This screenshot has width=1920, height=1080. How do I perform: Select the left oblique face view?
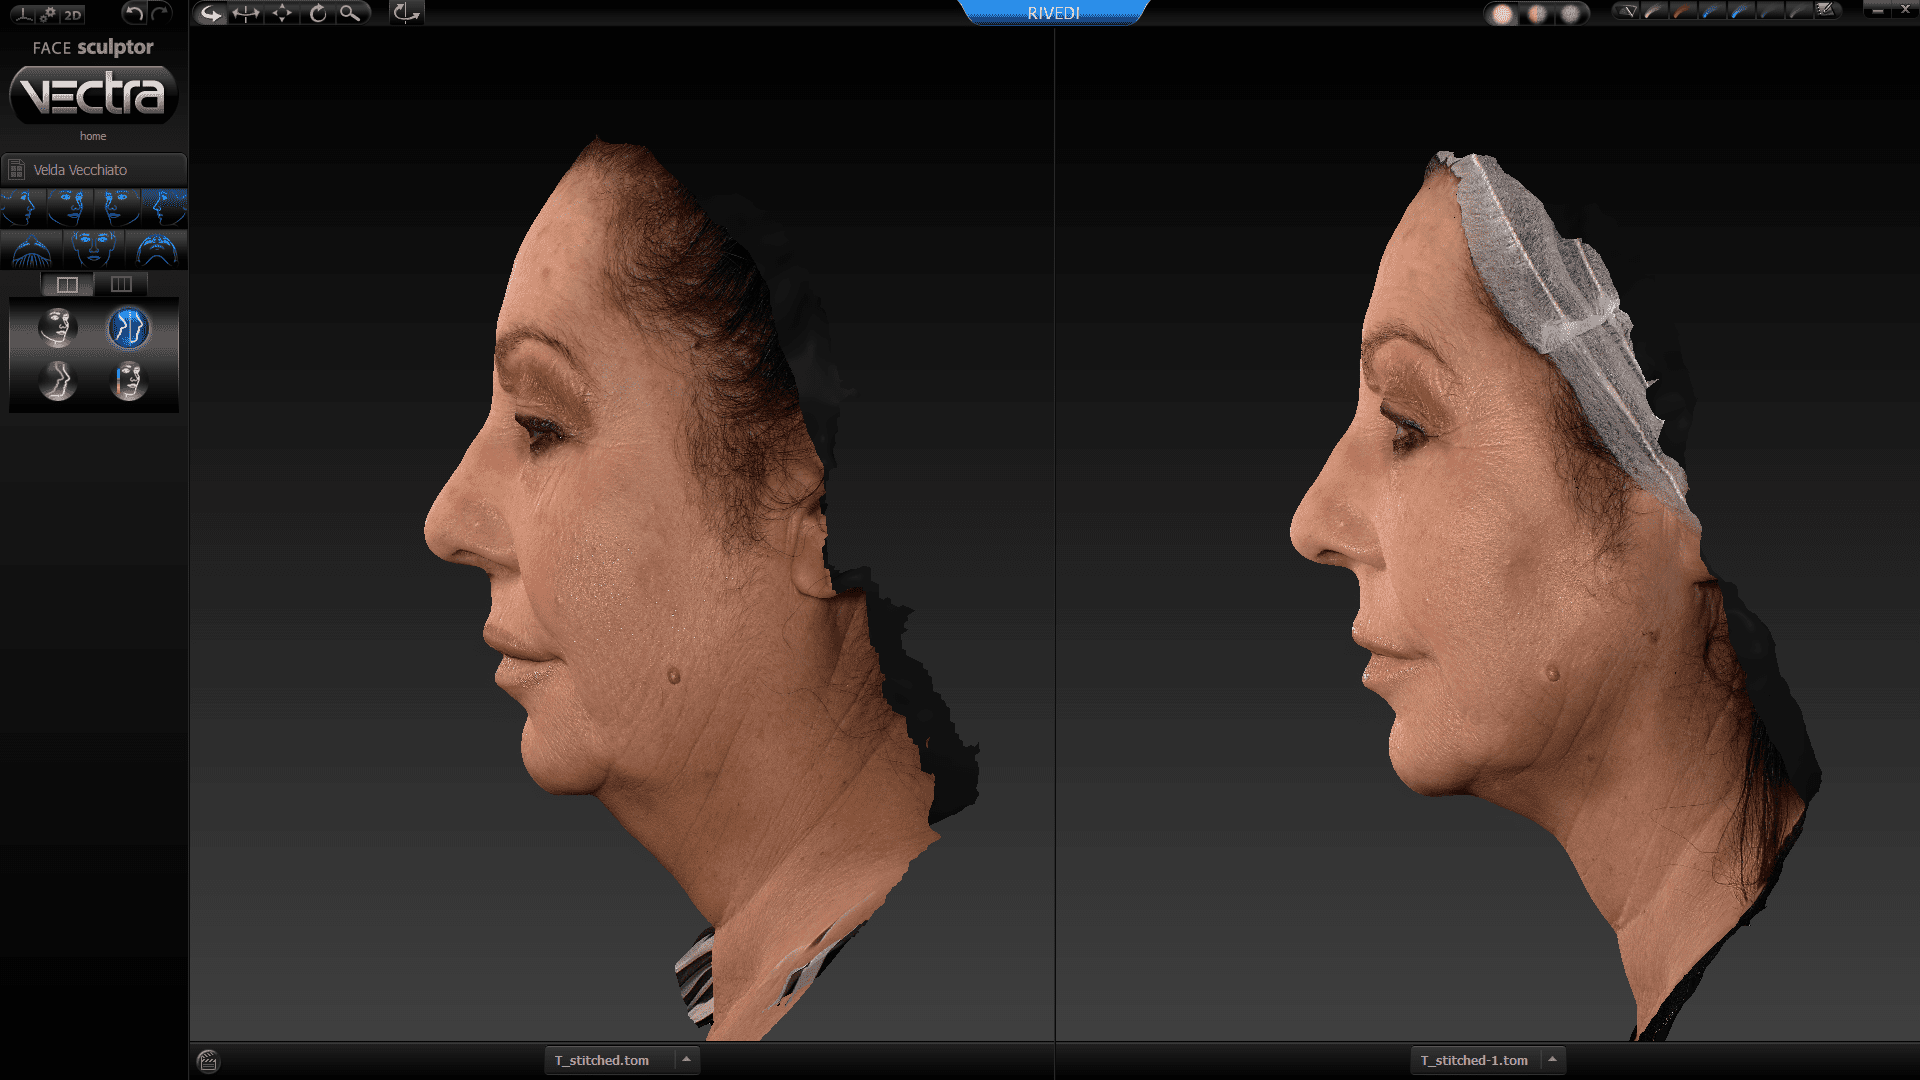click(117, 208)
